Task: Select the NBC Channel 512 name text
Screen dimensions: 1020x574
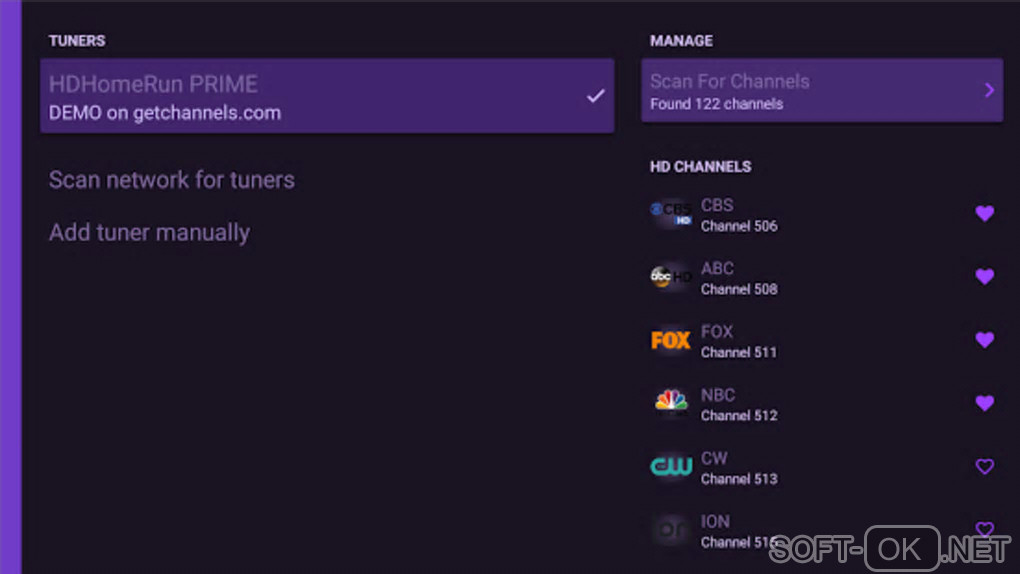Action: (x=738, y=404)
